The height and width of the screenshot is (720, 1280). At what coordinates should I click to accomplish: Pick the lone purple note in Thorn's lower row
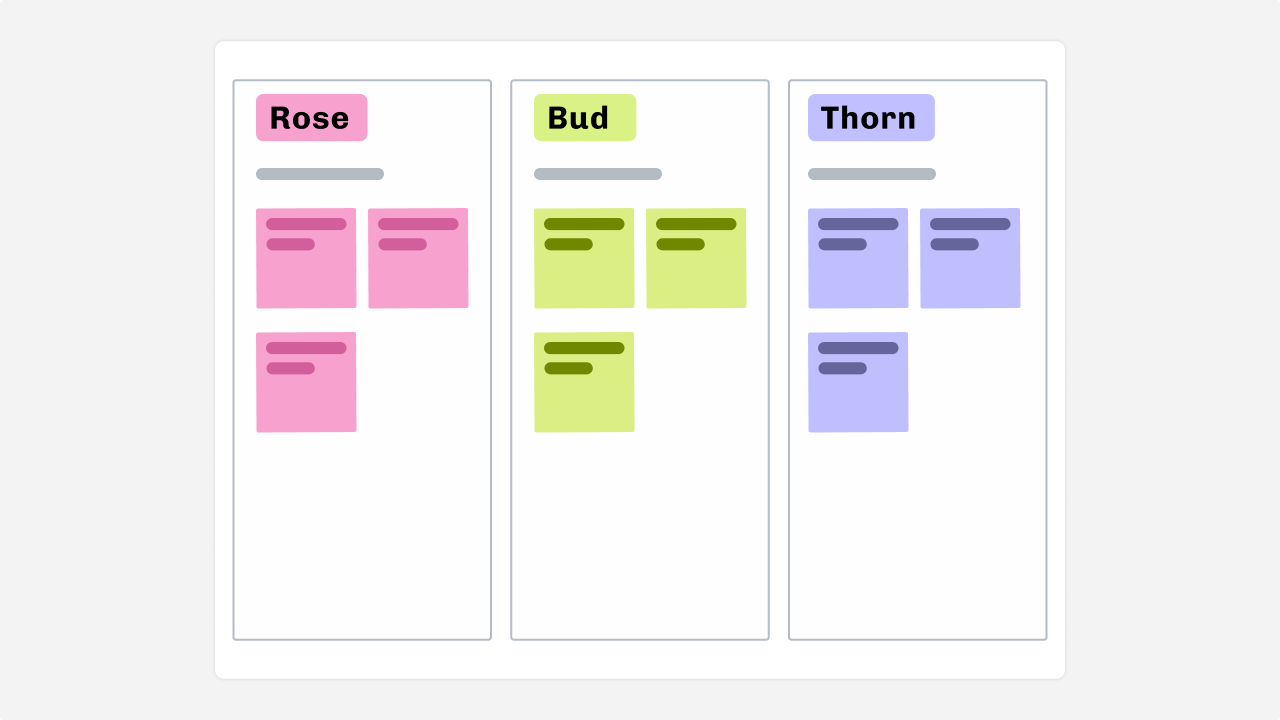tap(858, 394)
